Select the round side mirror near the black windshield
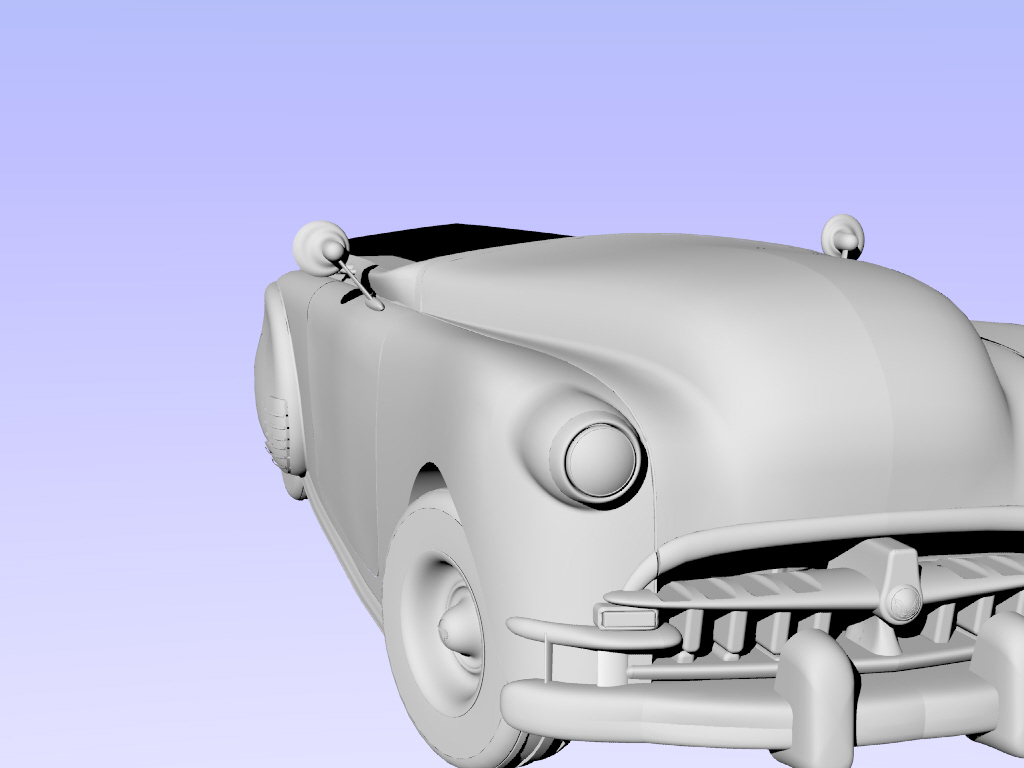The image size is (1024, 768). point(321,248)
